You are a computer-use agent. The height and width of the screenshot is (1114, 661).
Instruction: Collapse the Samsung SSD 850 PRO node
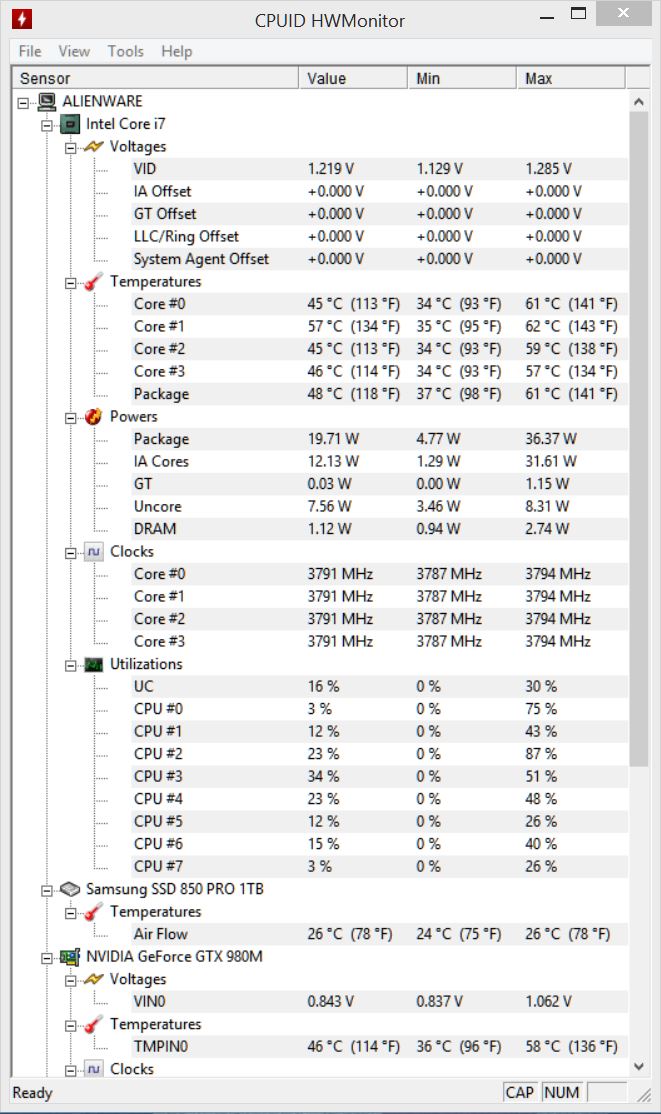coord(46,890)
